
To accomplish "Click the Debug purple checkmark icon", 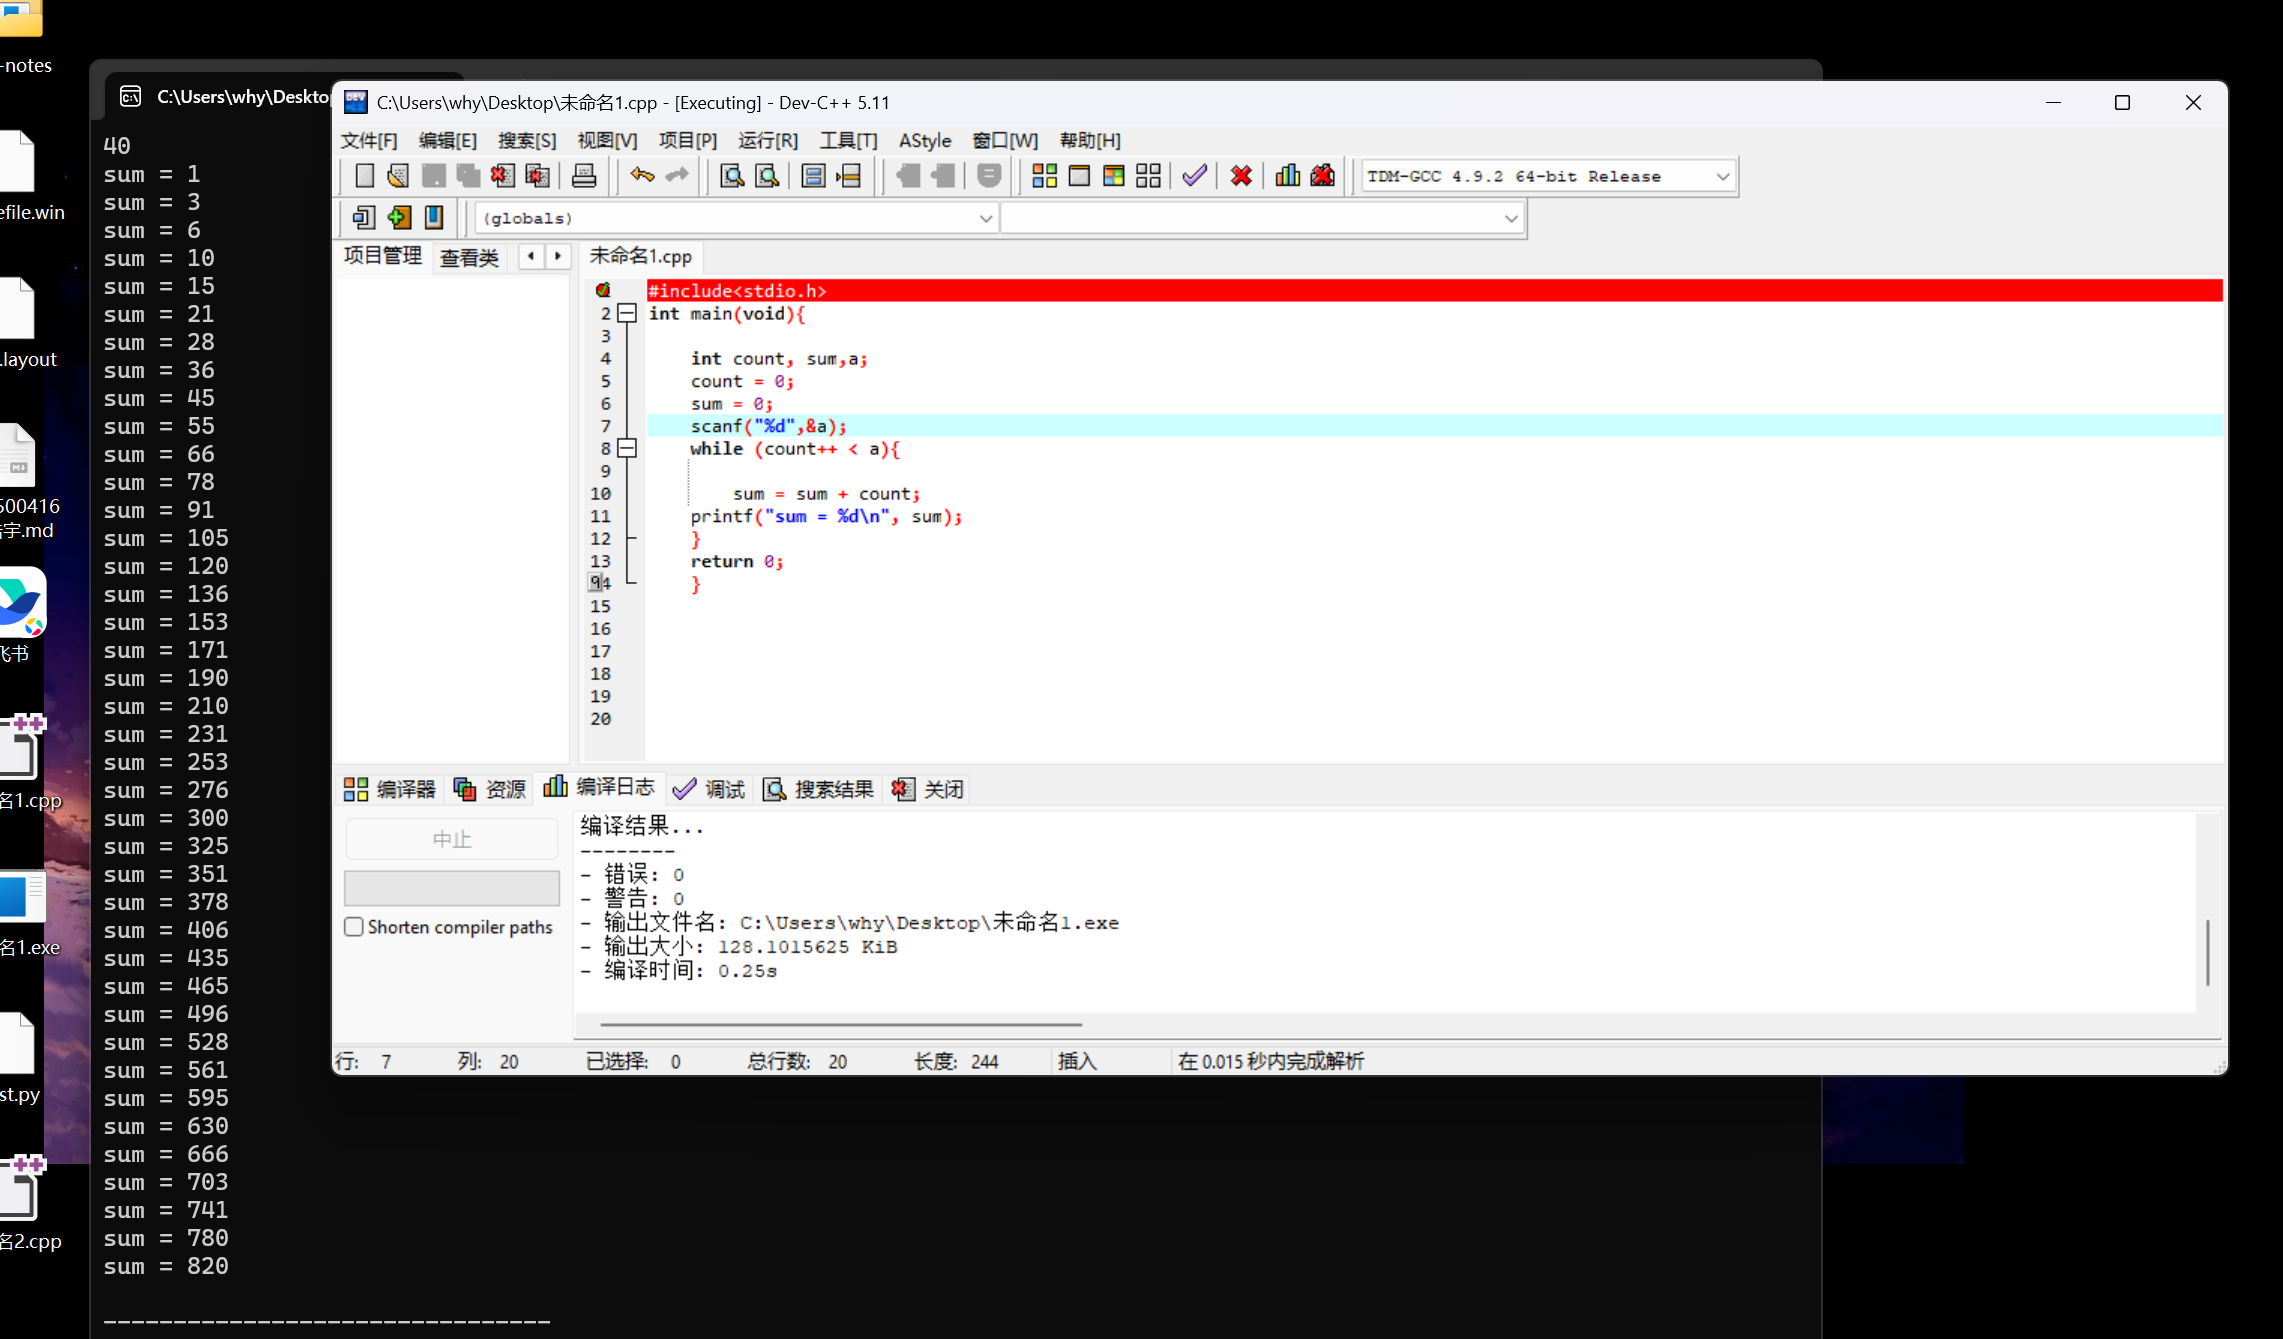I will click(1194, 176).
